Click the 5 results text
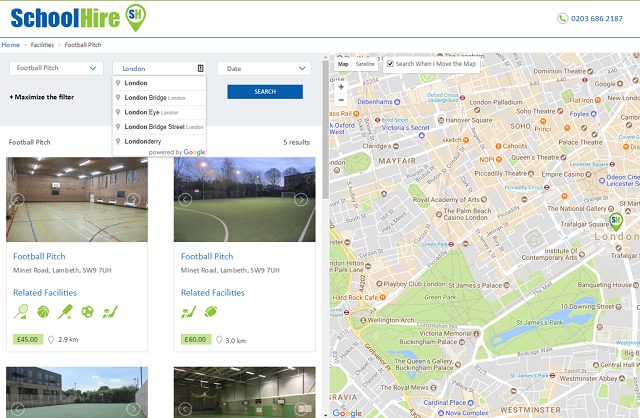 (x=296, y=142)
